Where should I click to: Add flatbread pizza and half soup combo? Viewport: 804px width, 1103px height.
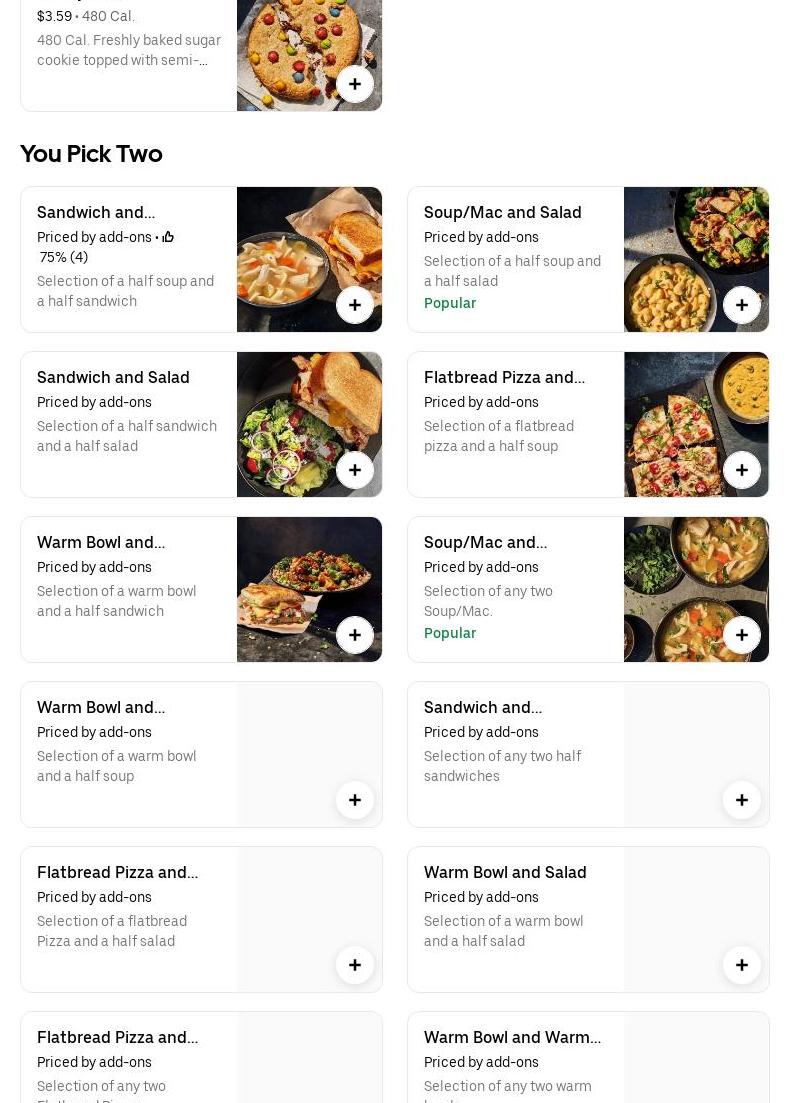(x=742, y=470)
